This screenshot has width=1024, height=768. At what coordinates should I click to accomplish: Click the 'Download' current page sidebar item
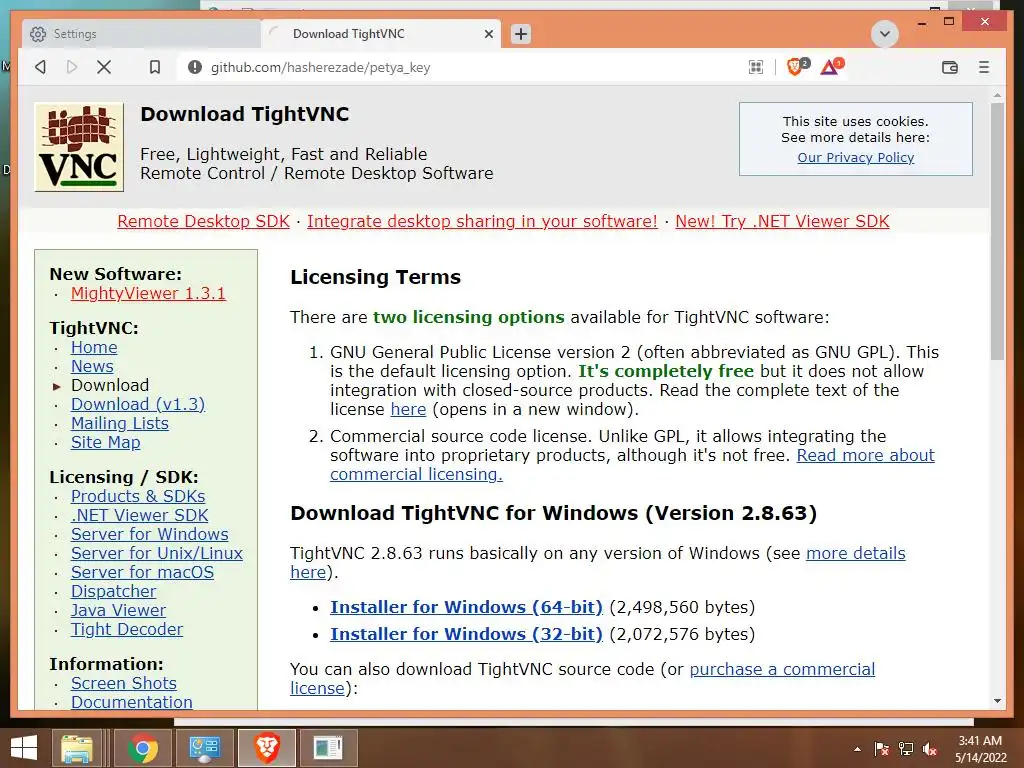(x=110, y=385)
